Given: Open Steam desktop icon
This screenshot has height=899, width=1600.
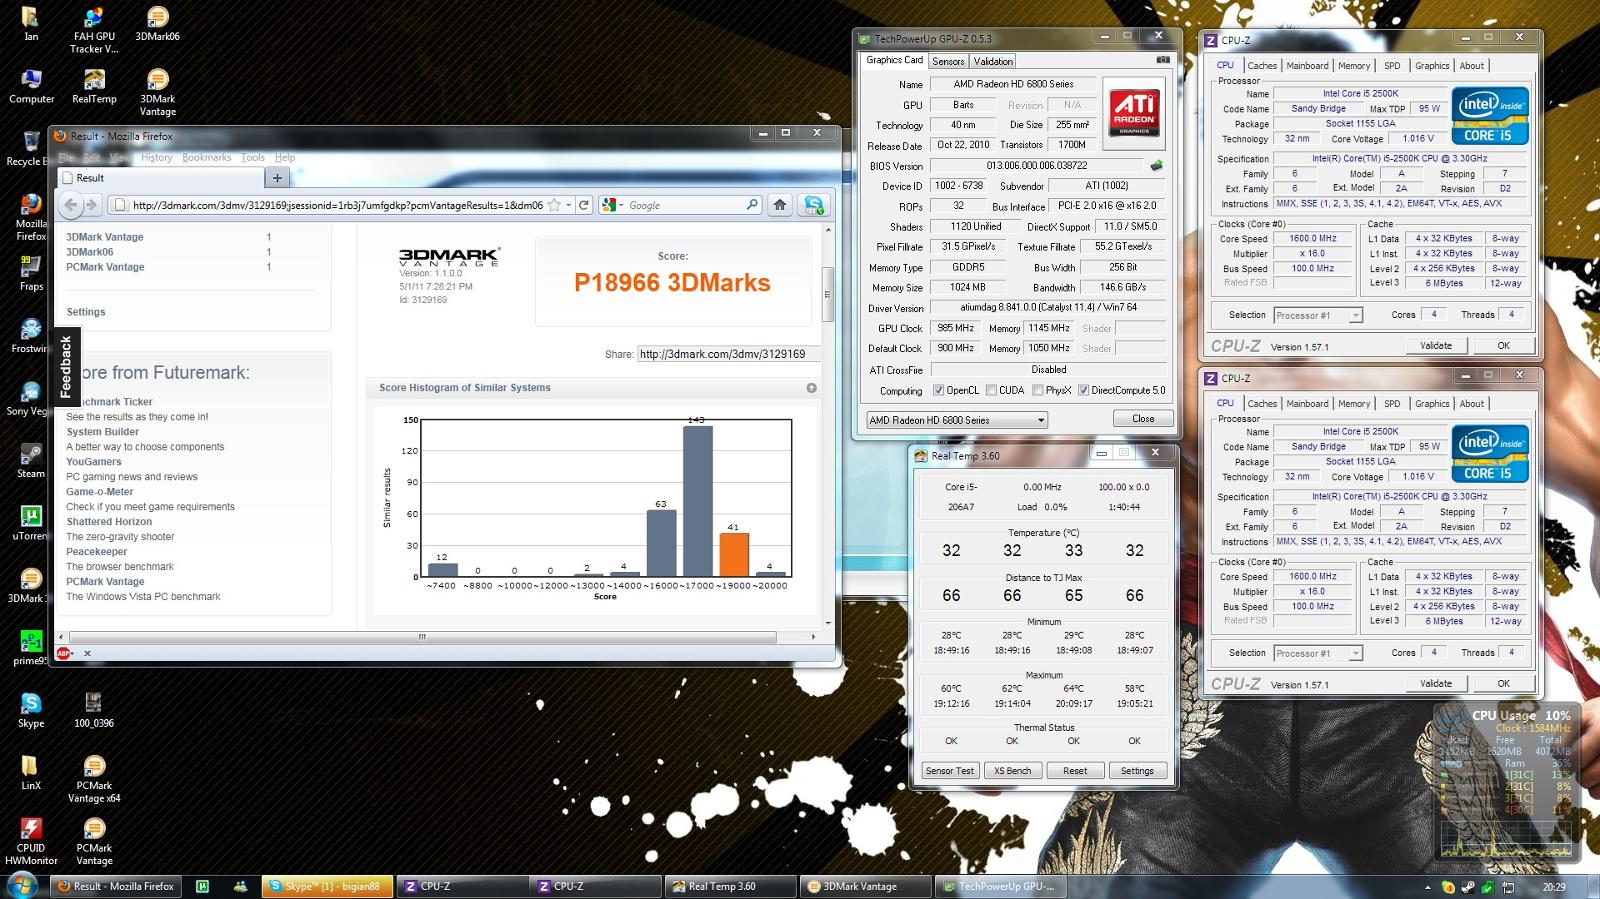Looking at the screenshot, I should pyautogui.click(x=31, y=461).
